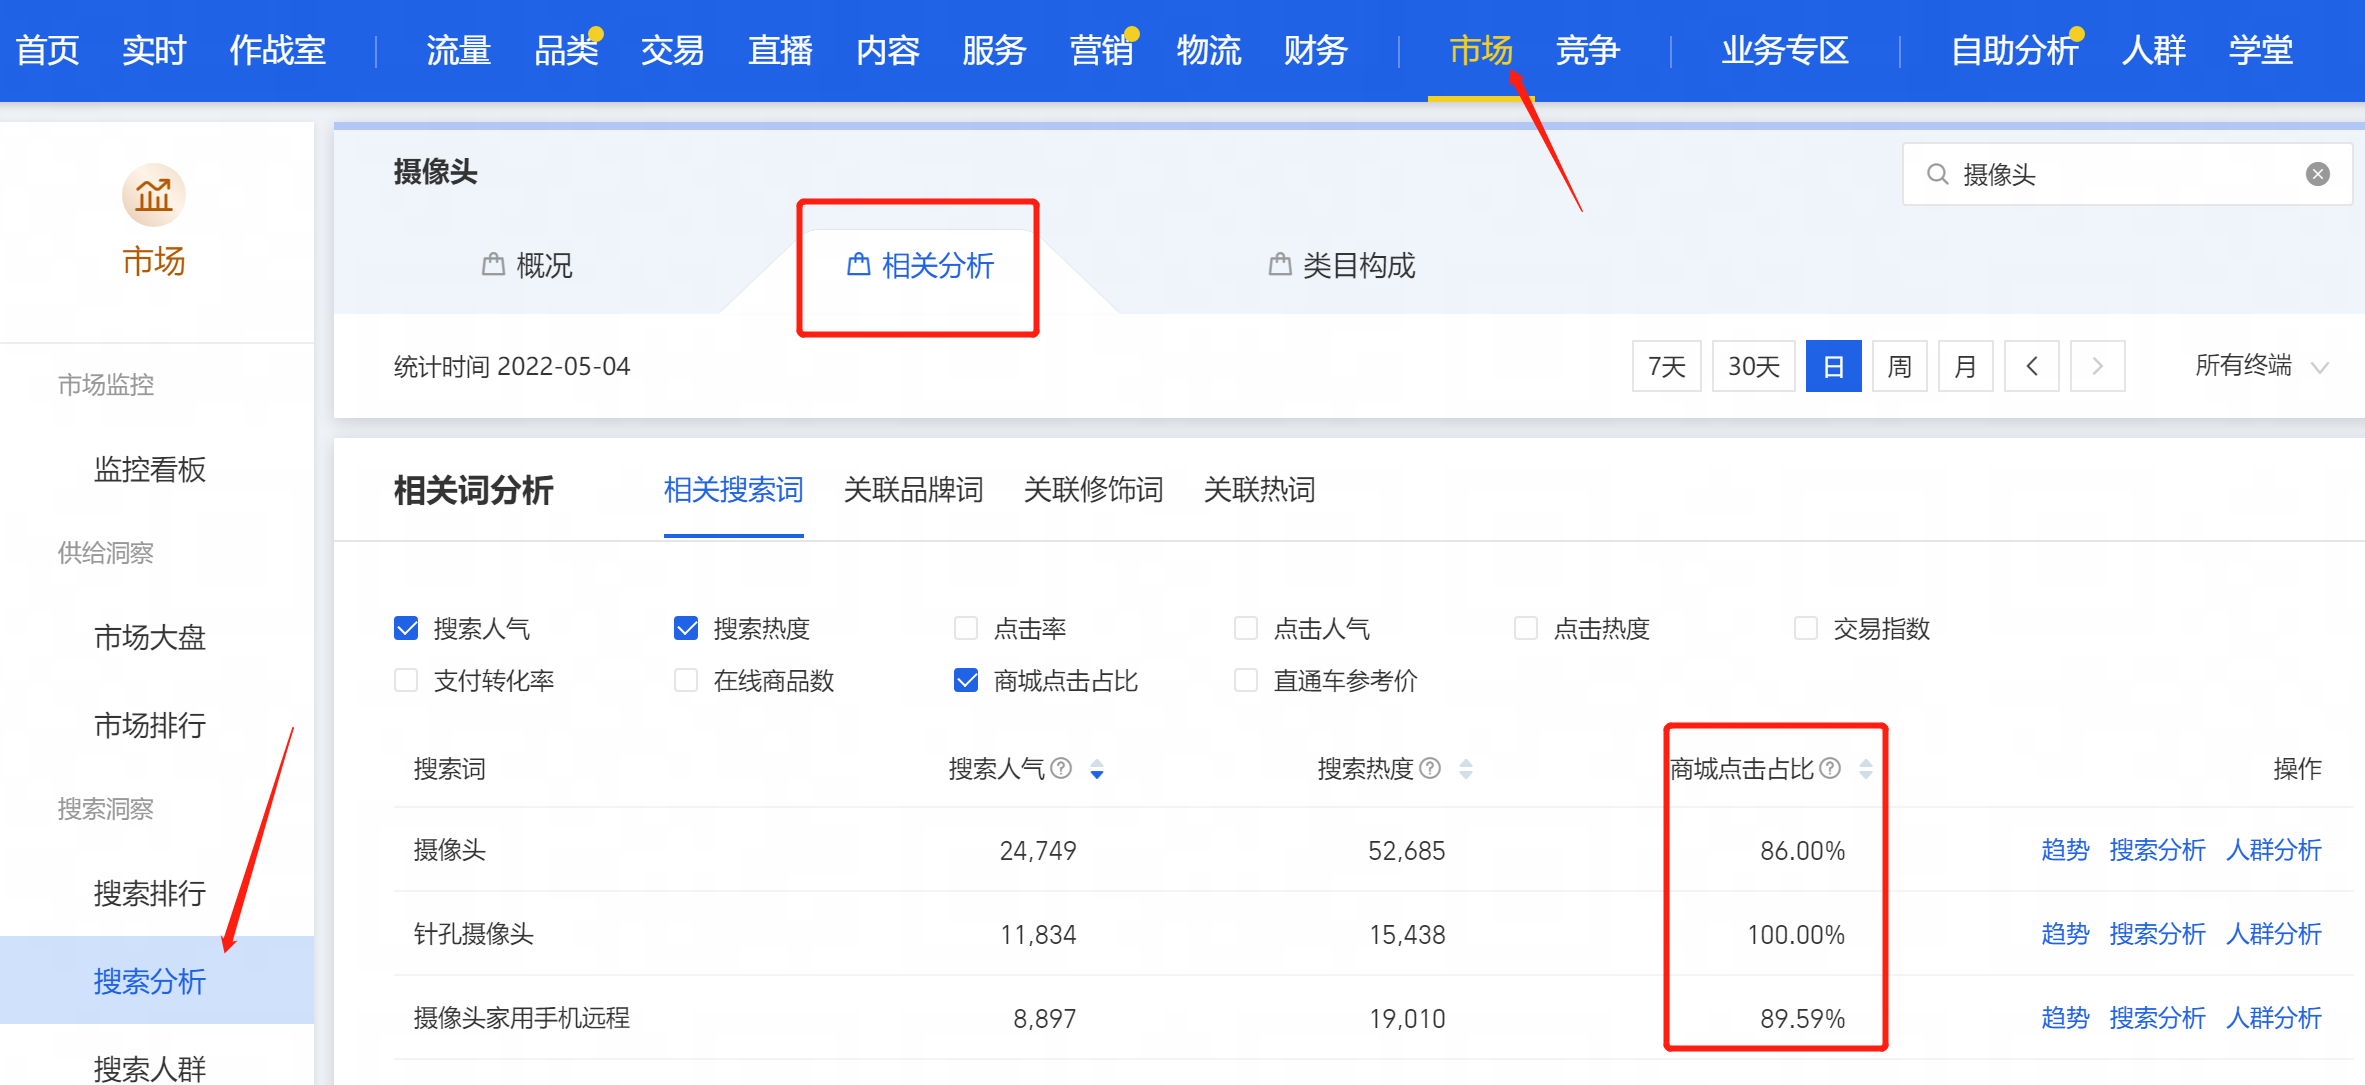Screen dimensions: 2365x1085
Task: Go to the next date period
Action: click(x=2097, y=366)
